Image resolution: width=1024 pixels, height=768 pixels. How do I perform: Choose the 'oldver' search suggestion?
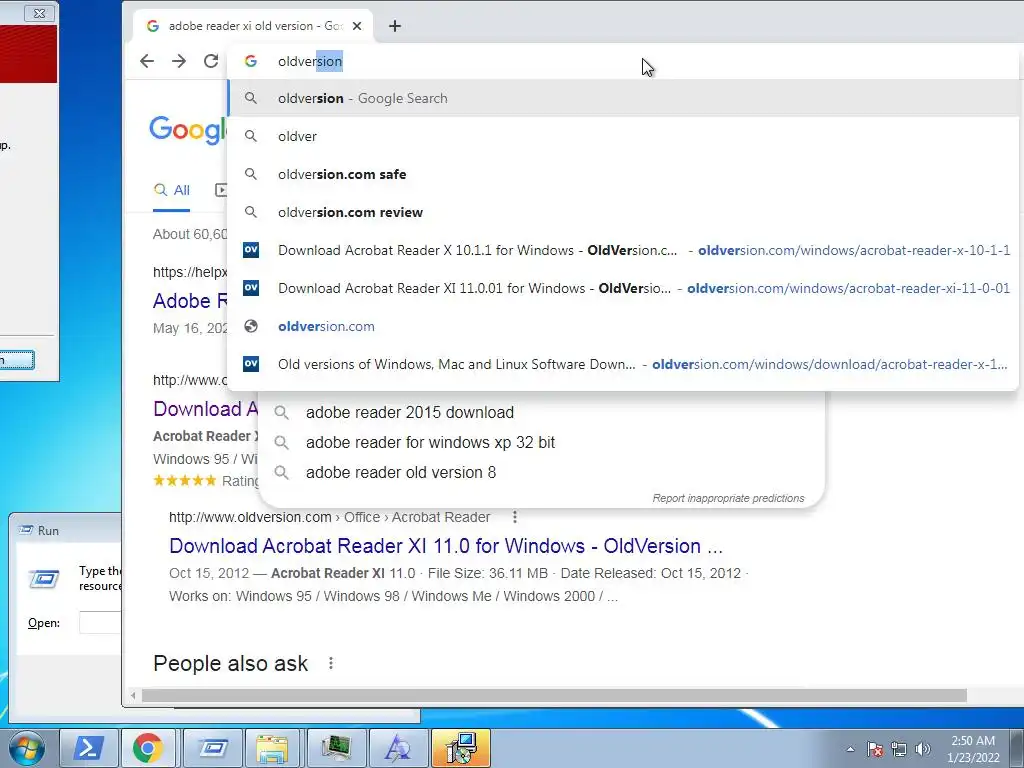pos(624,136)
